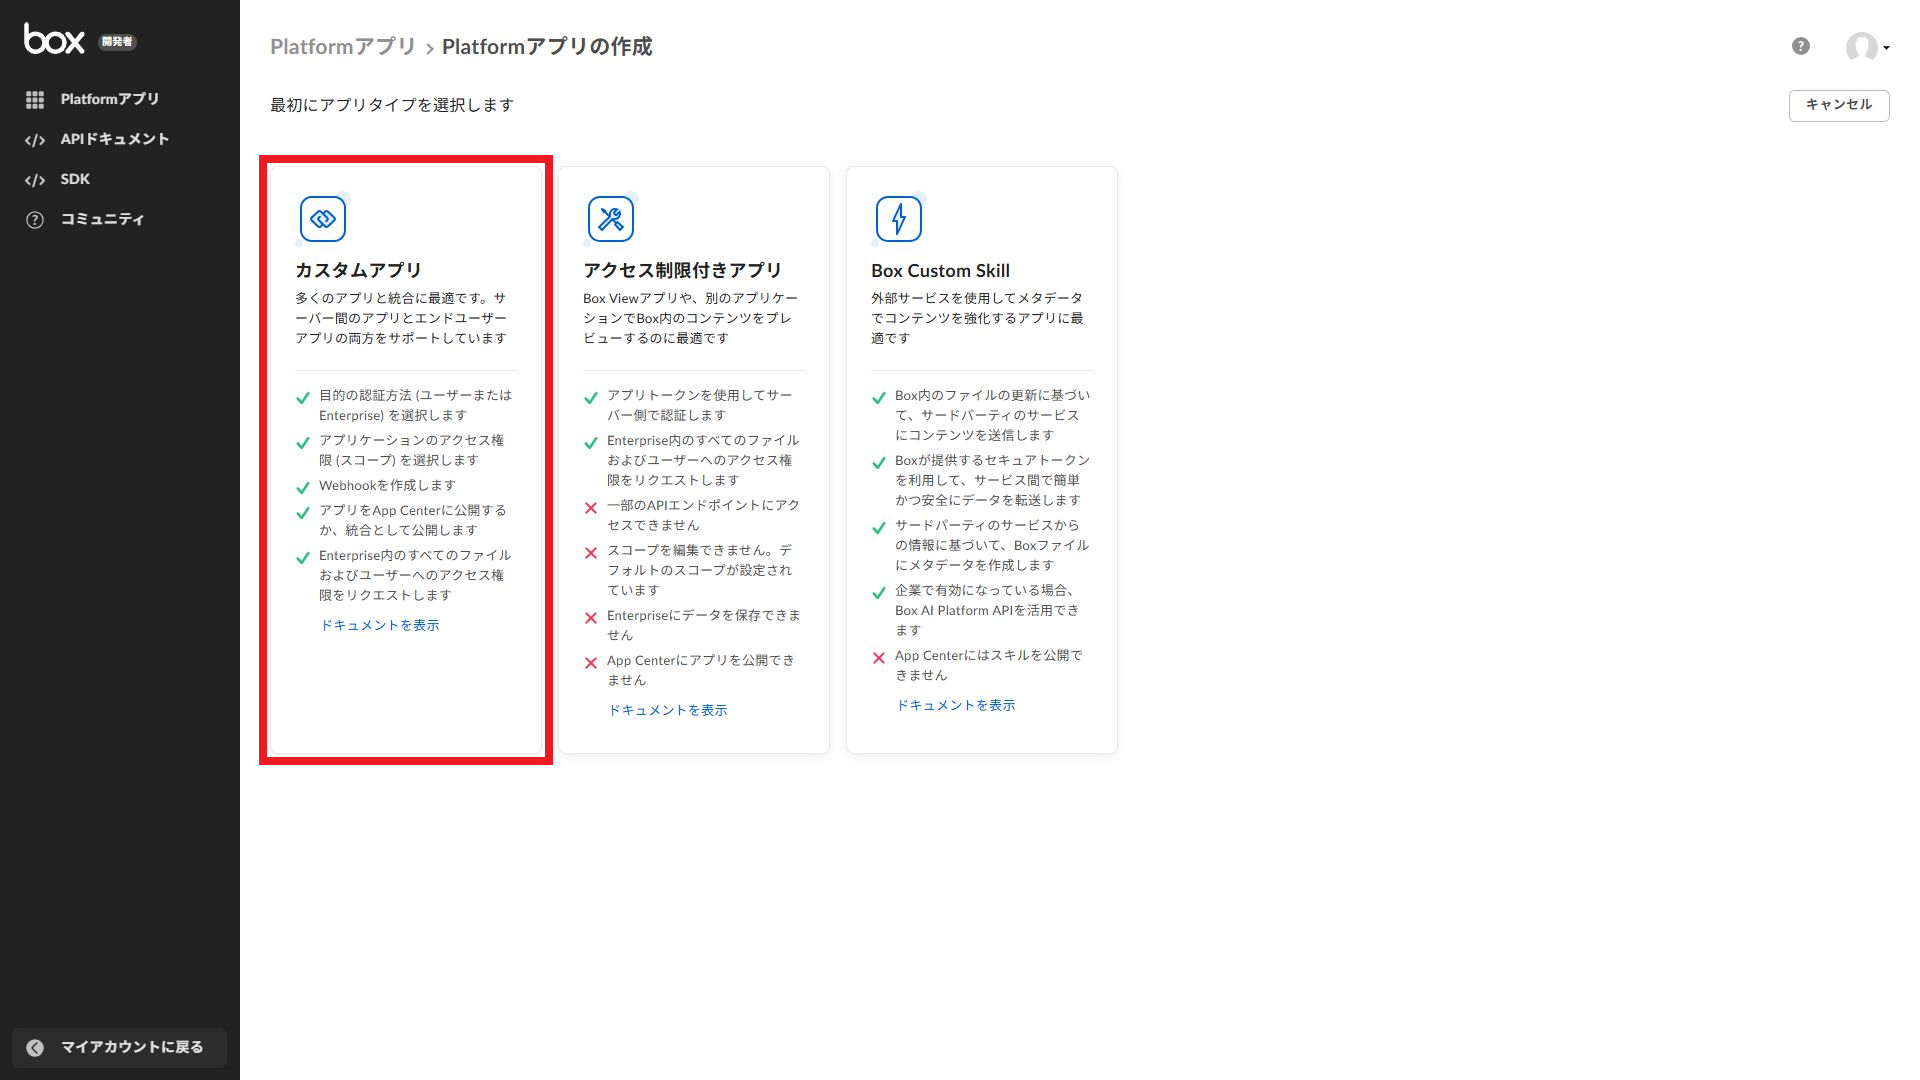Open help via question mark icon
This screenshot has height=1080, width=1920.
point(1800,46)
